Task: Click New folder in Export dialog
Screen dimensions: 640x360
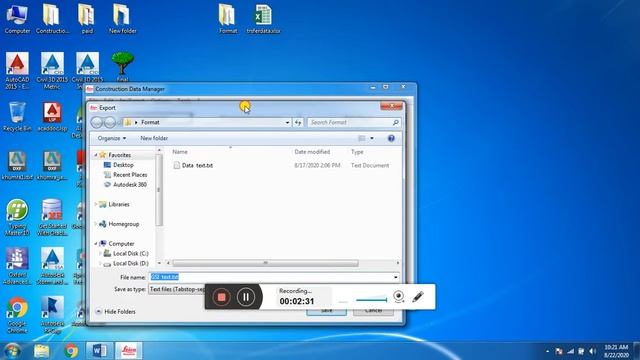Action: pos(154,138)
